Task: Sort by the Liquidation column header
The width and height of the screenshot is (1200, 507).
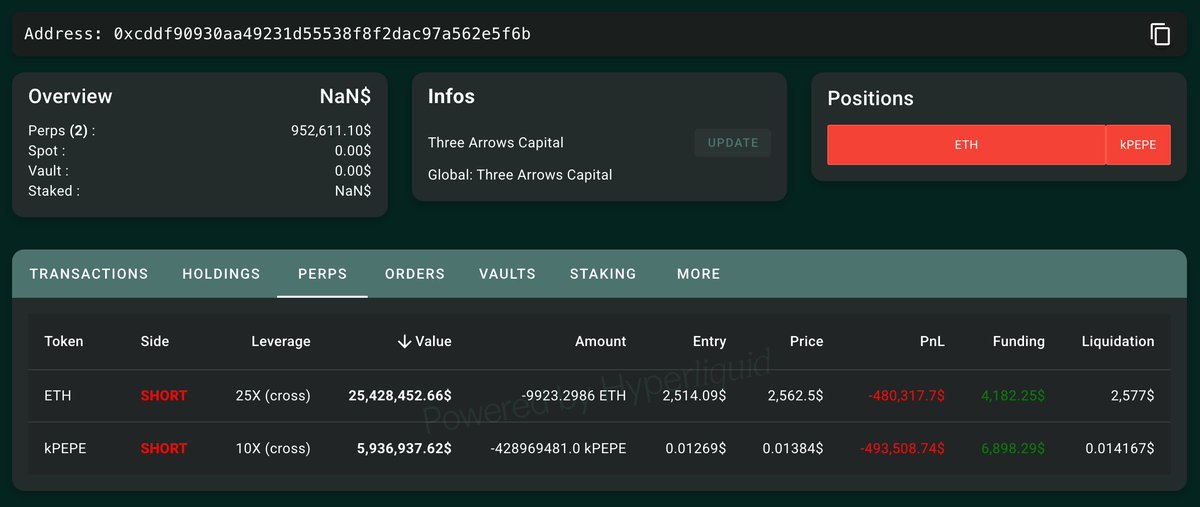Action: 1117,342
